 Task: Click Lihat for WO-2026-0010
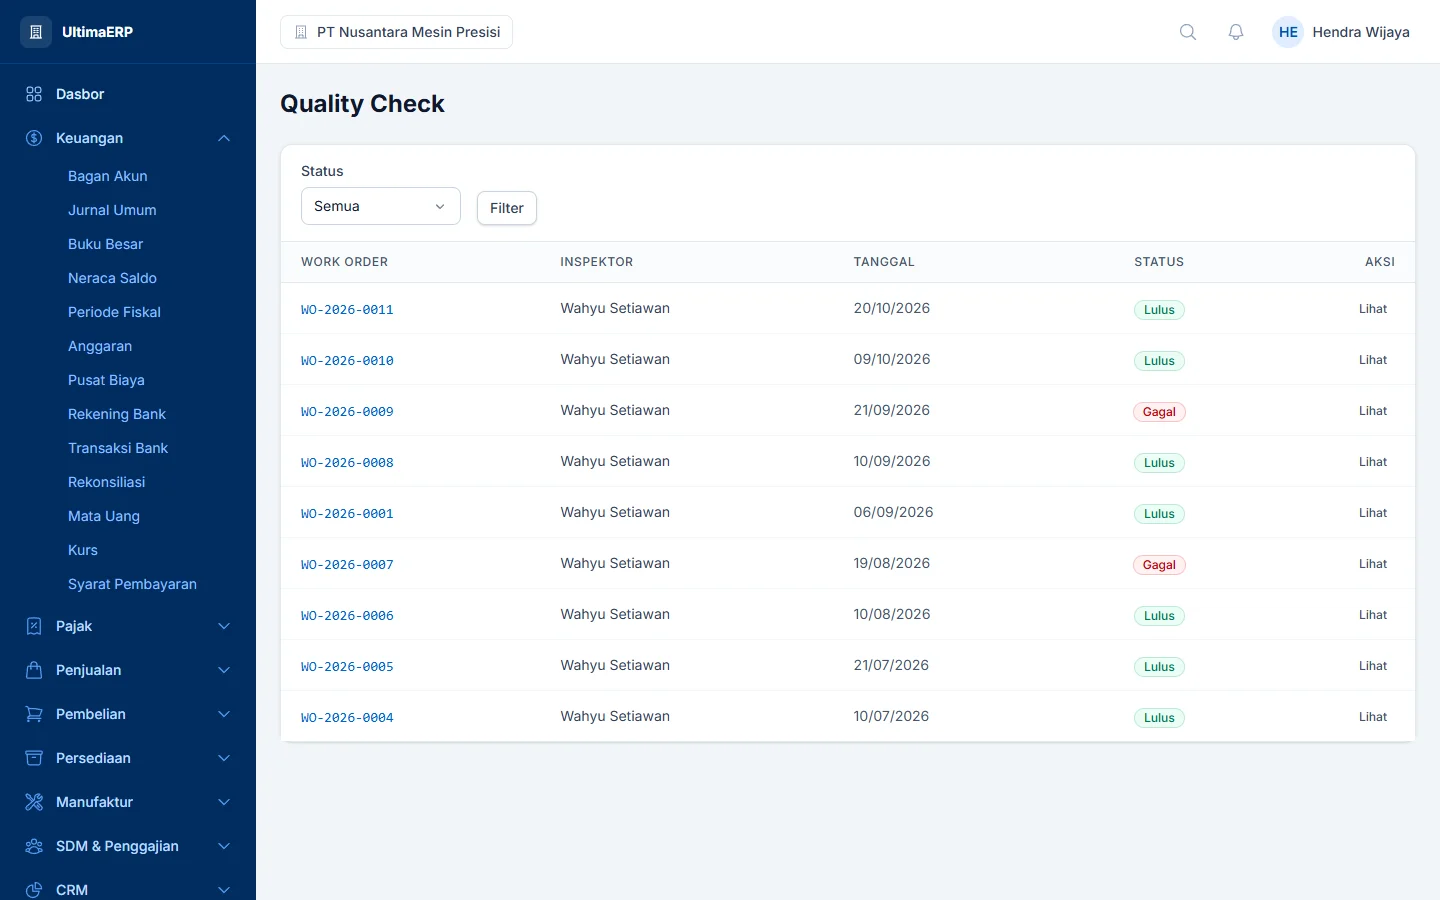pyautogui.click(x=1372, y=360)
